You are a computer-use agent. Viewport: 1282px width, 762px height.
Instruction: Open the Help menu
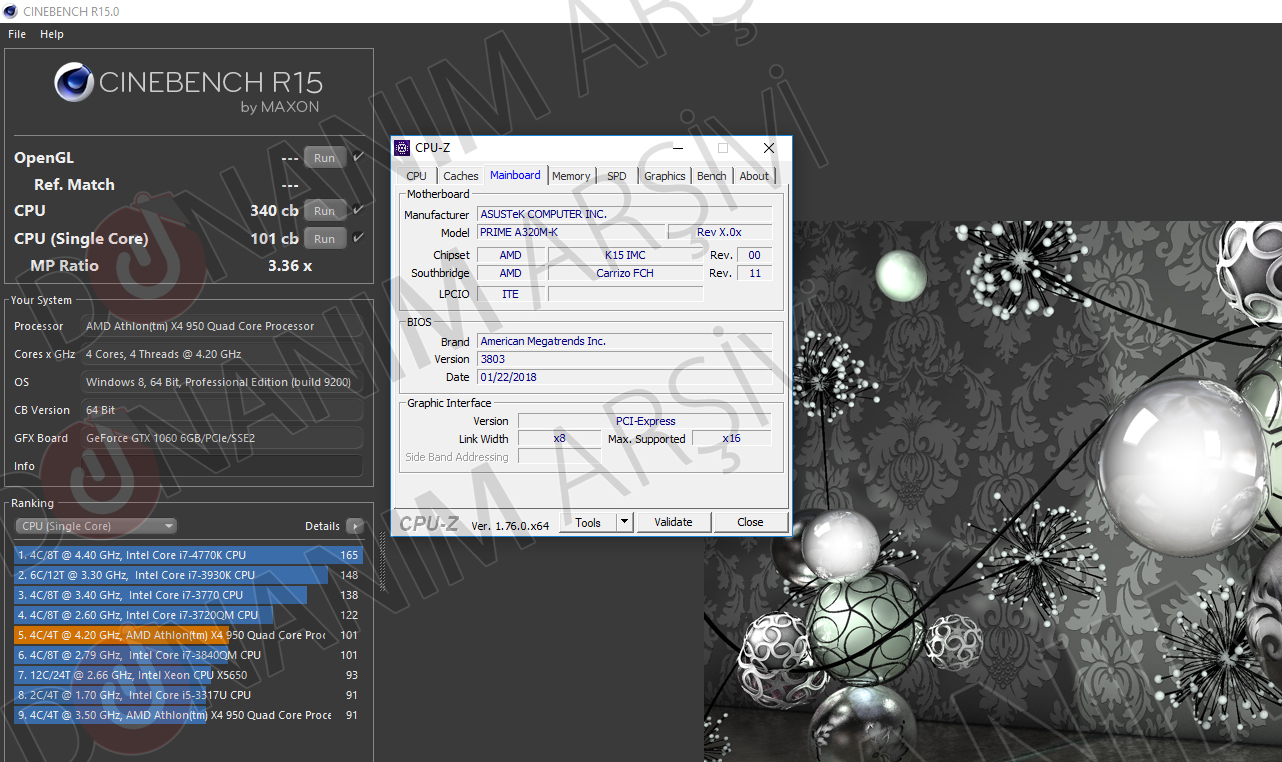click(52, 34)
